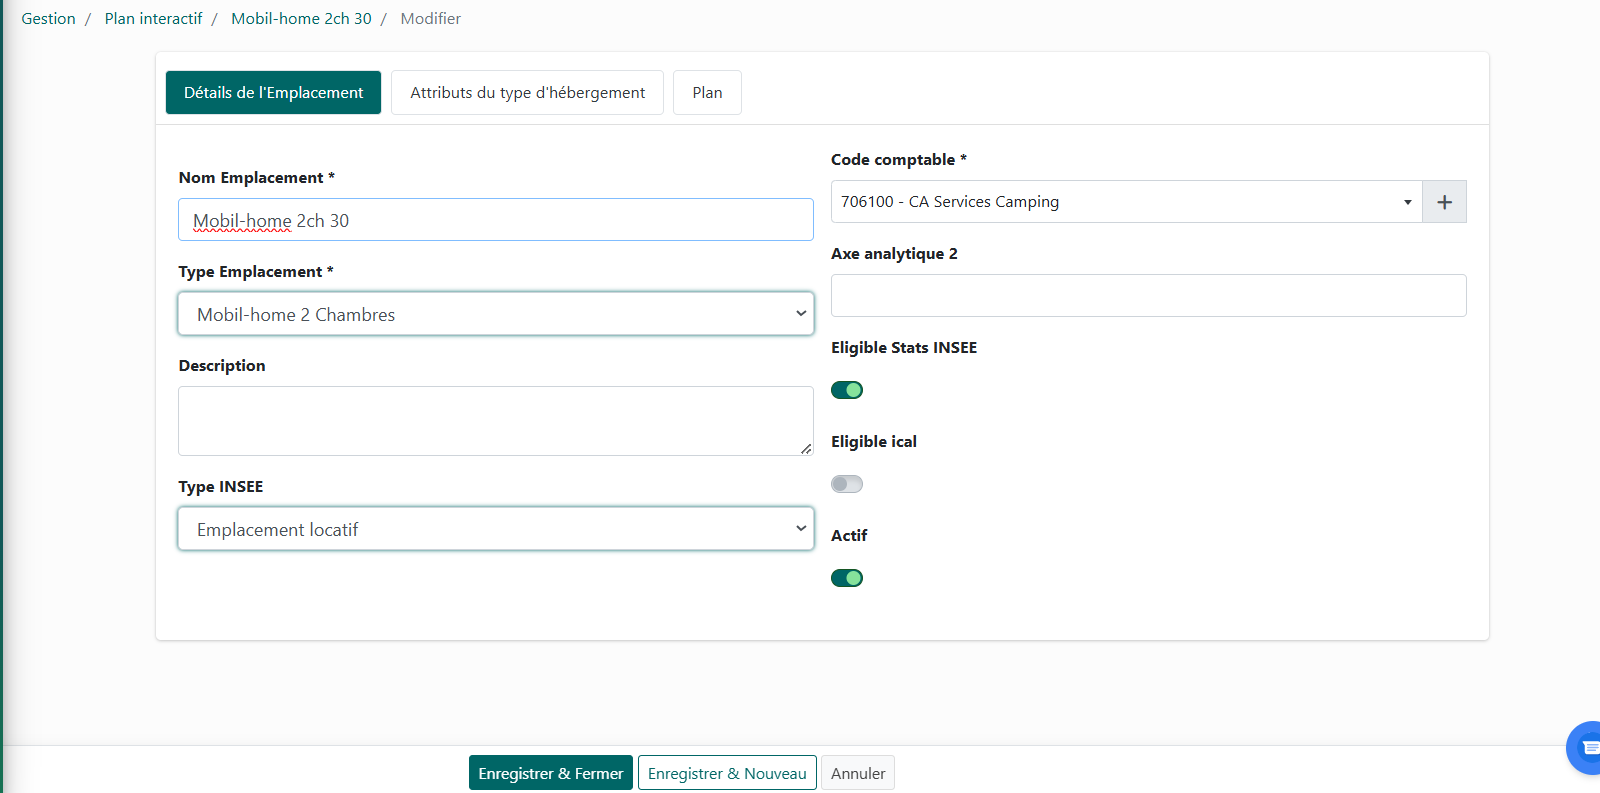Expand the Type INSEE dropdown
Screen dimensions: 1600x793
496,529
